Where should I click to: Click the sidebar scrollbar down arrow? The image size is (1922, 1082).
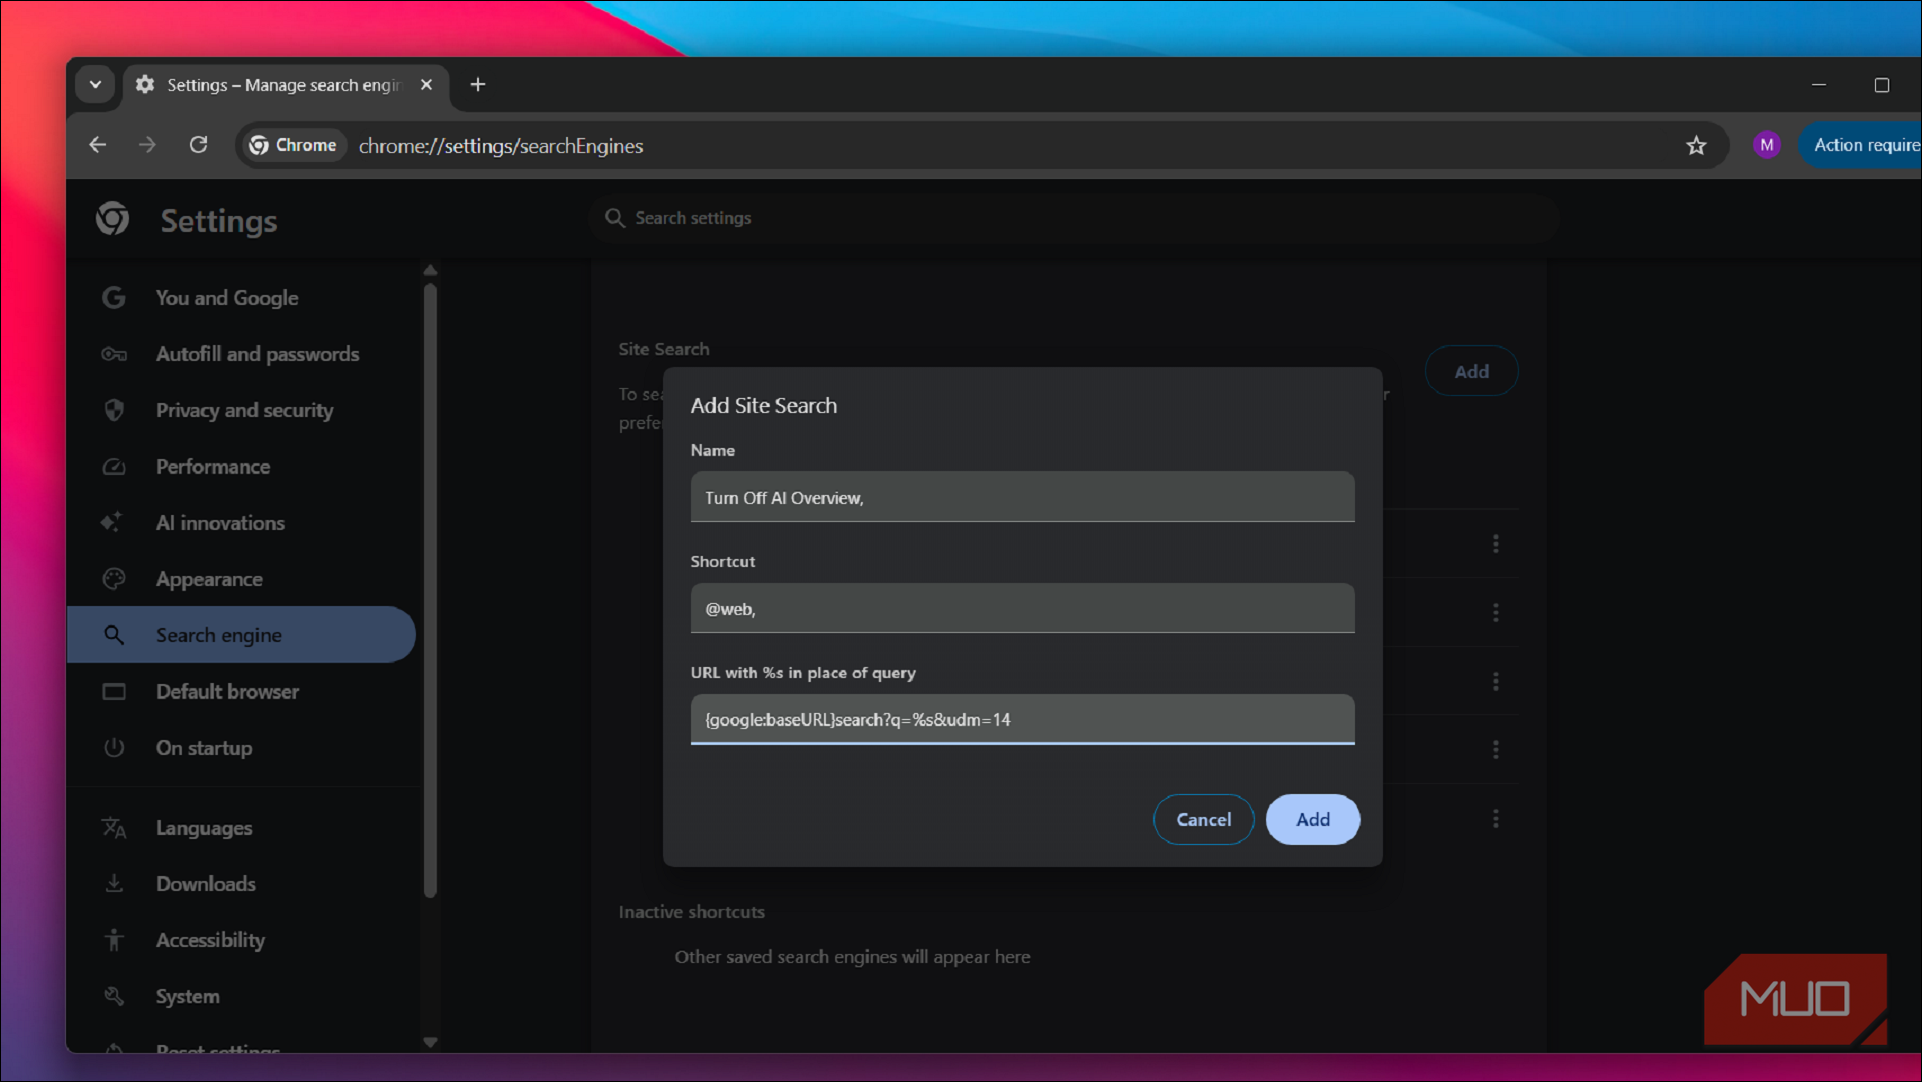click(430, 1042)
